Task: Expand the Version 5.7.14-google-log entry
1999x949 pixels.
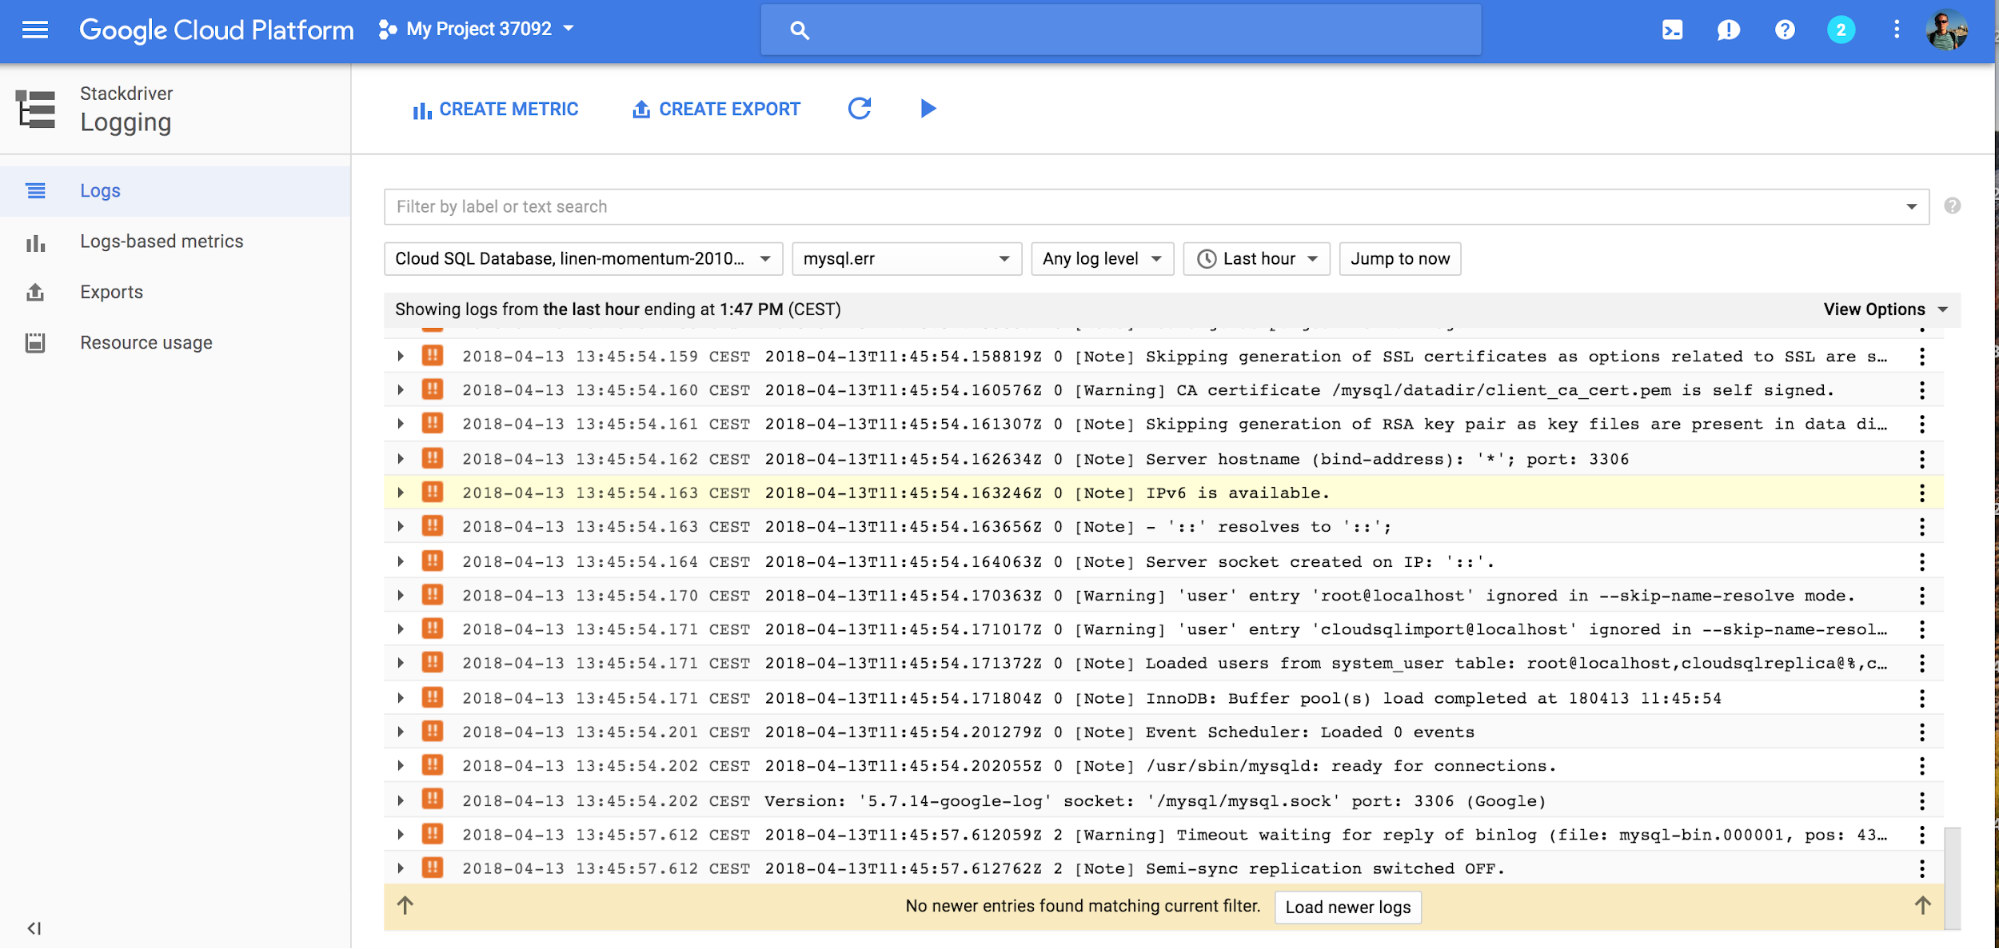Action: tap(400, 800)
